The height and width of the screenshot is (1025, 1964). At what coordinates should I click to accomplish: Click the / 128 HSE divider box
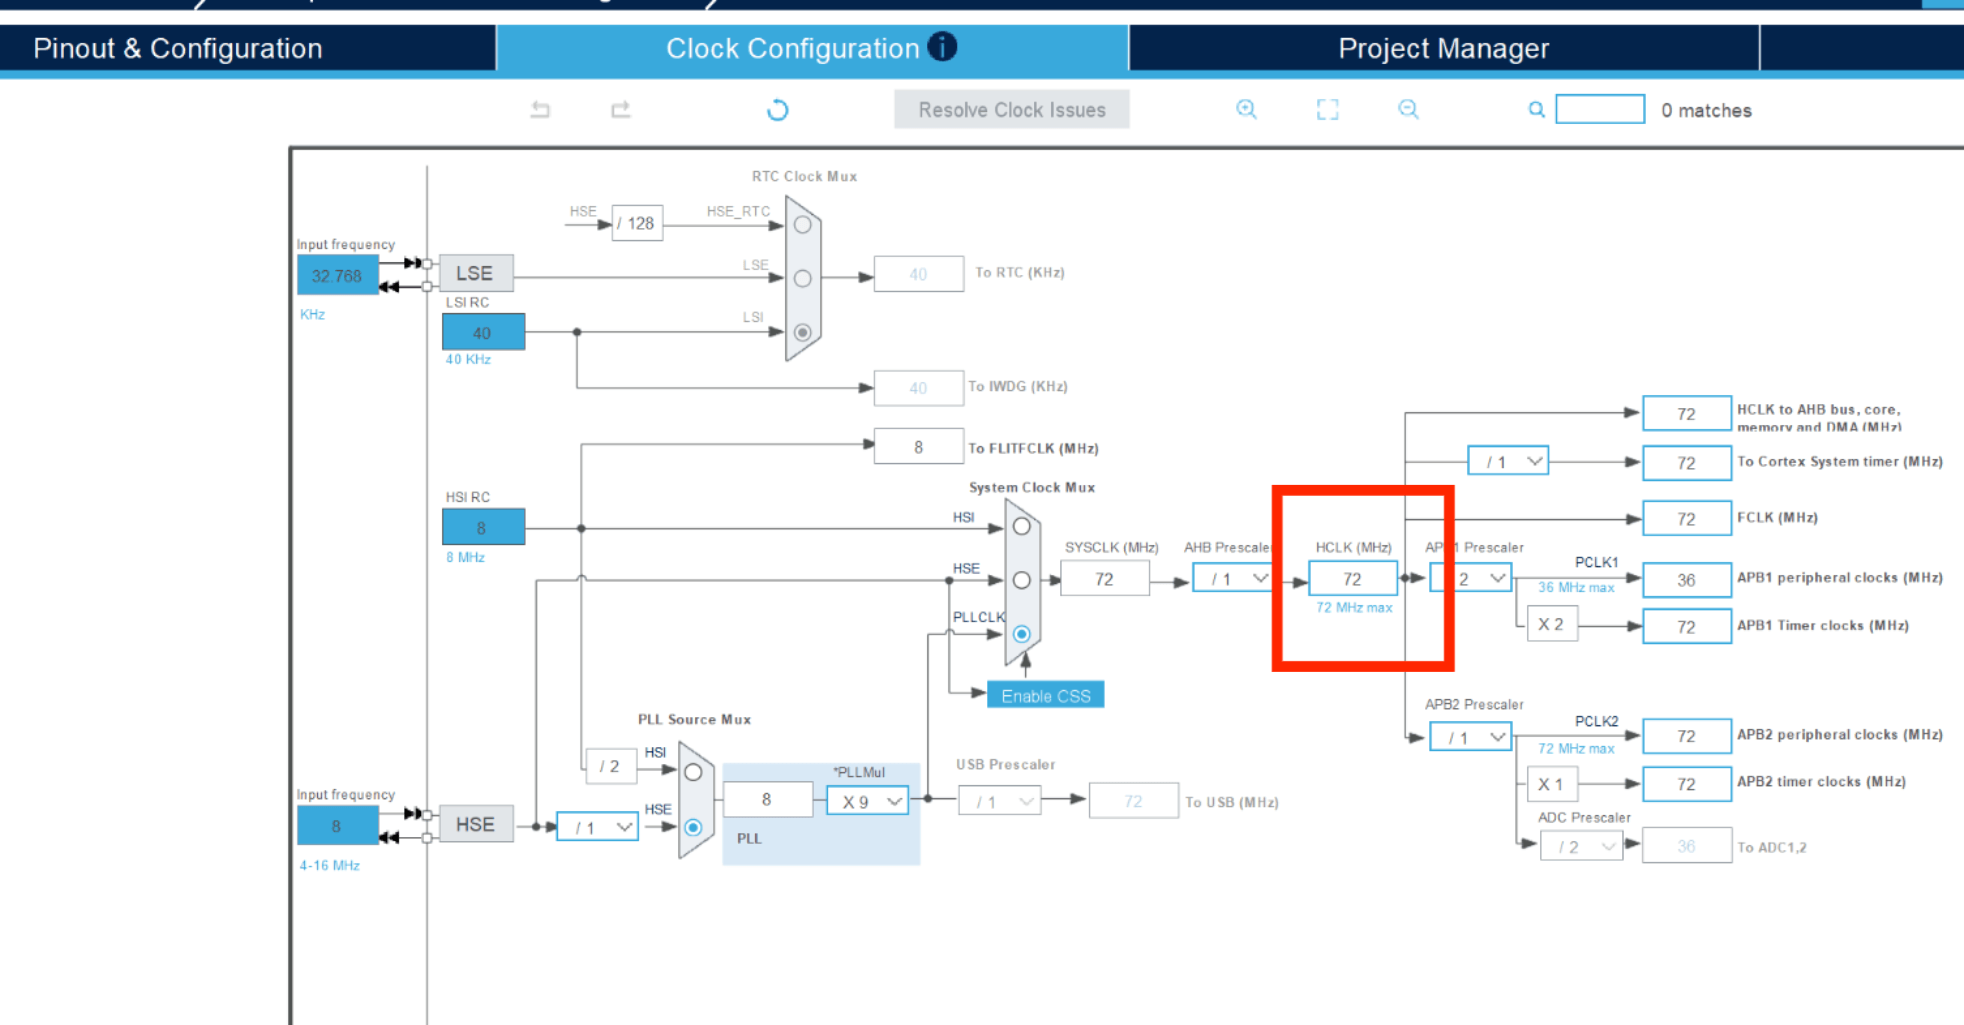pos(637,223)
